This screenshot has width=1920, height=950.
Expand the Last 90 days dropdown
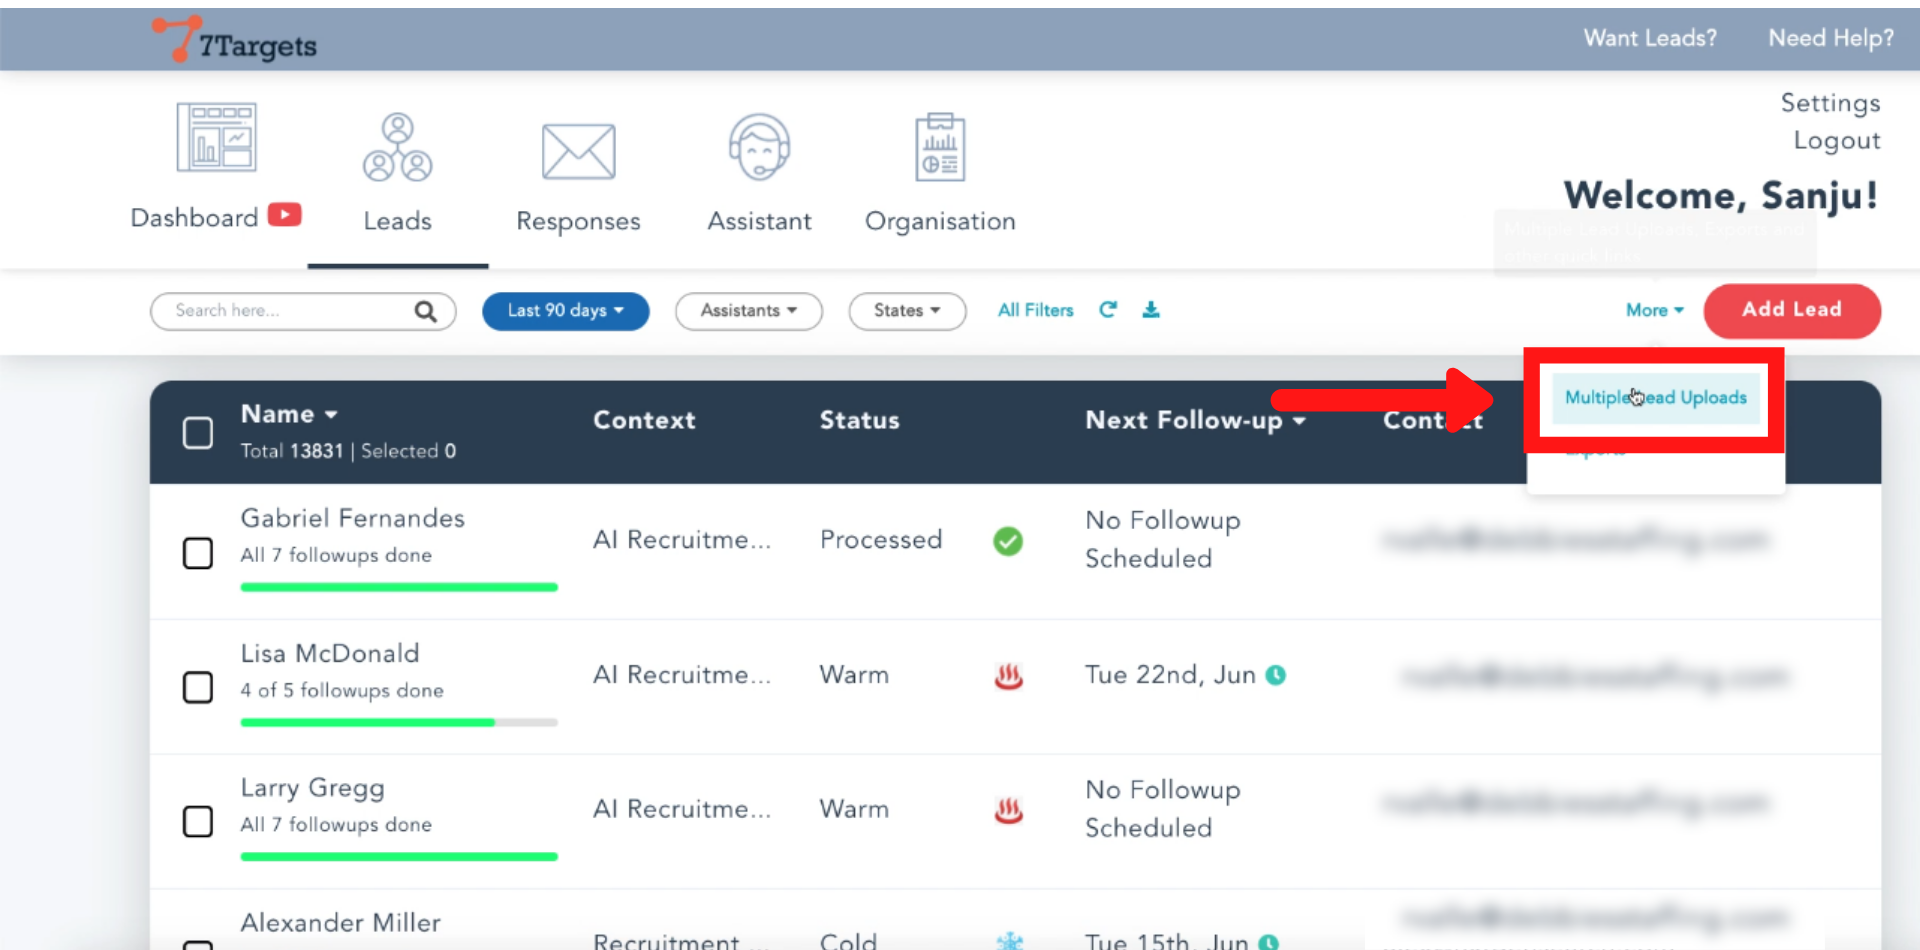pyautogui.click(x=565, y=311)
